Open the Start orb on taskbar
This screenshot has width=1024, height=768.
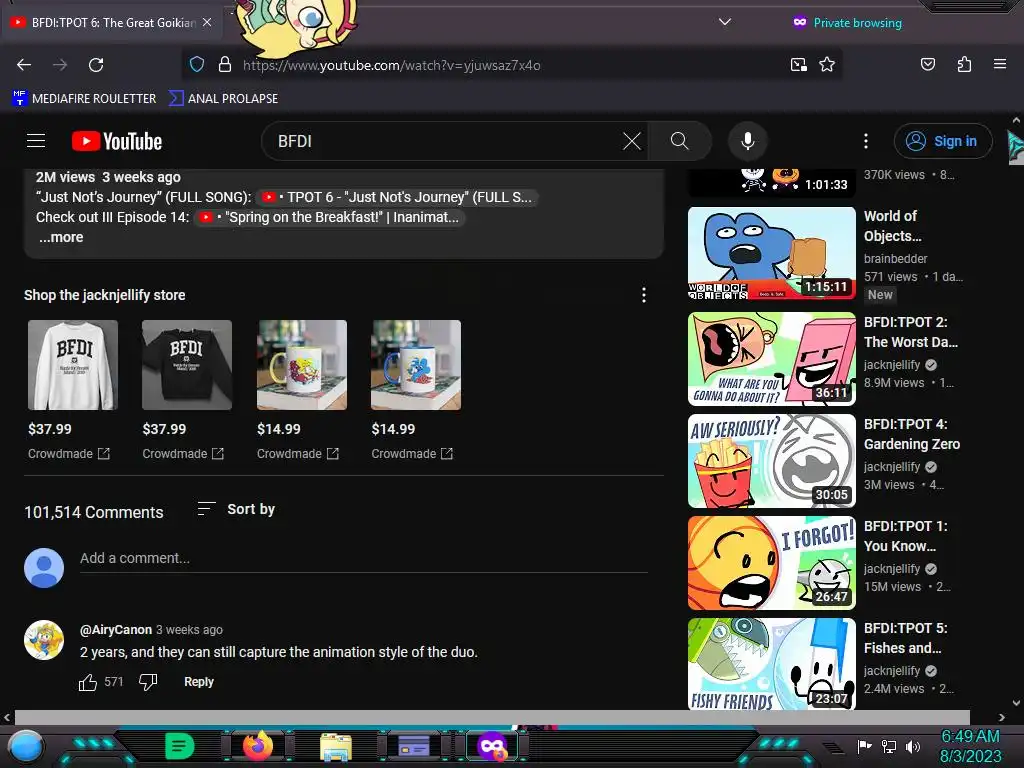(x=25, y=746)
